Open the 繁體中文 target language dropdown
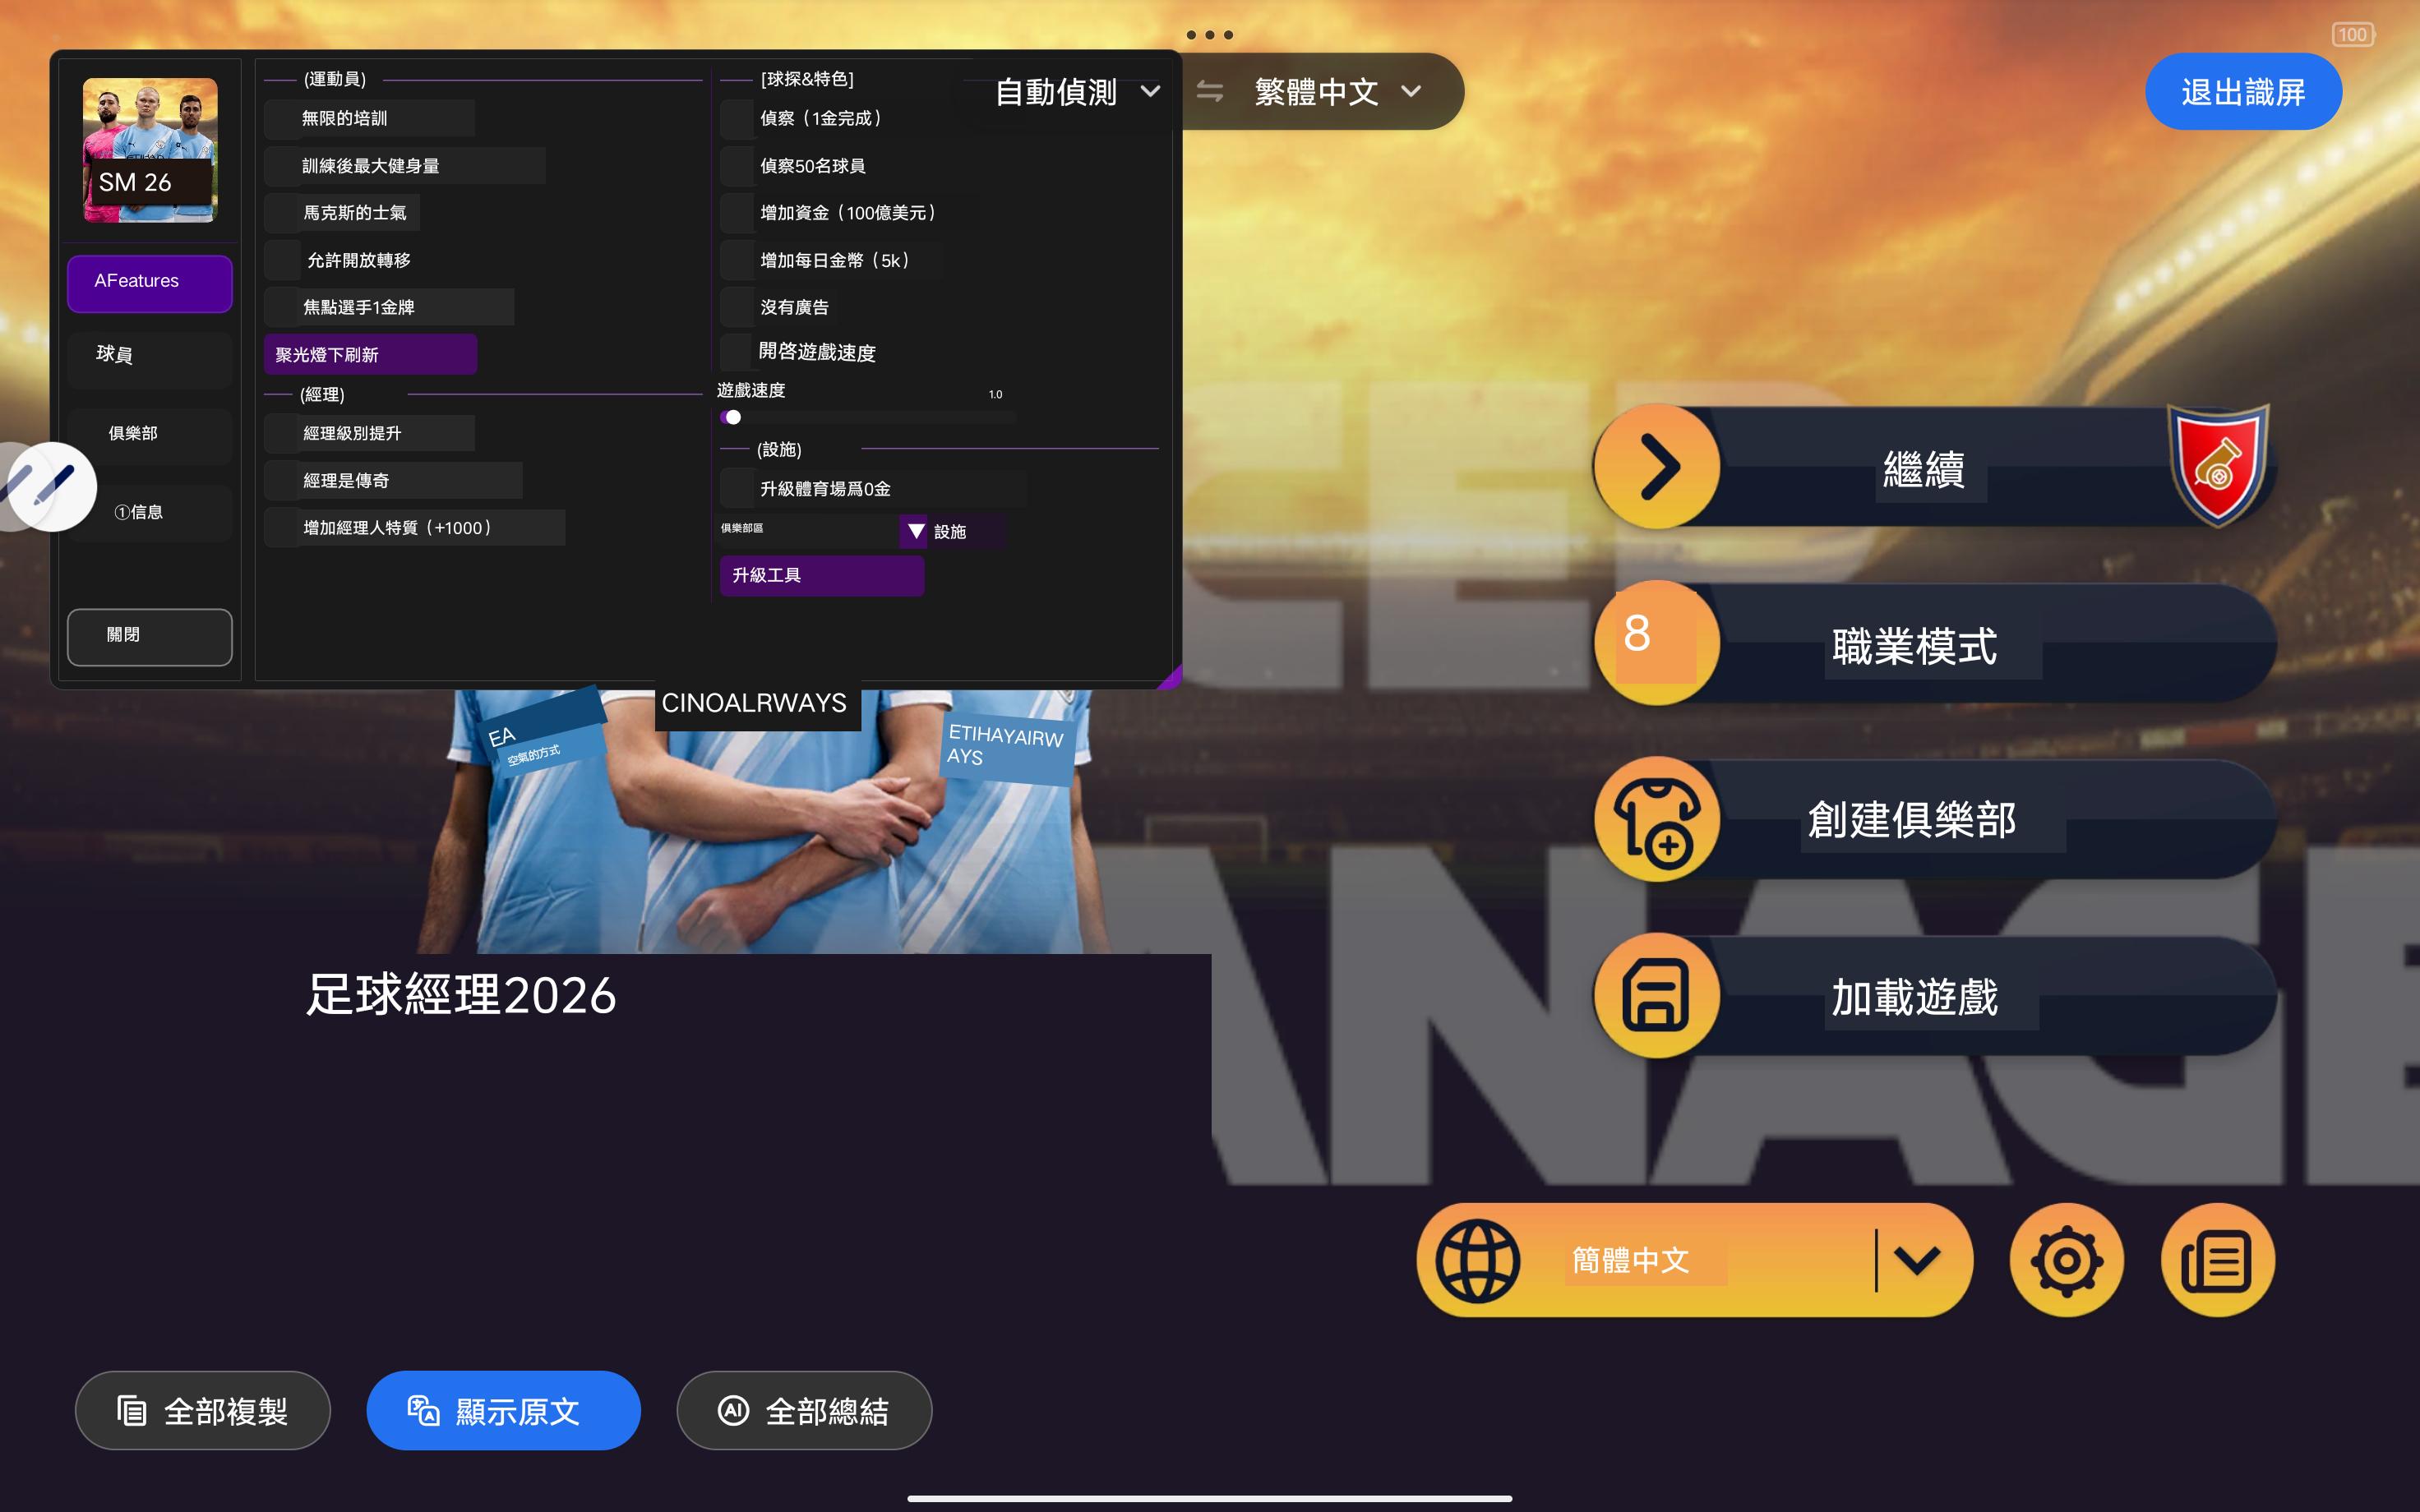Screen dimensions: 2420x1512 coord(1338,92)
